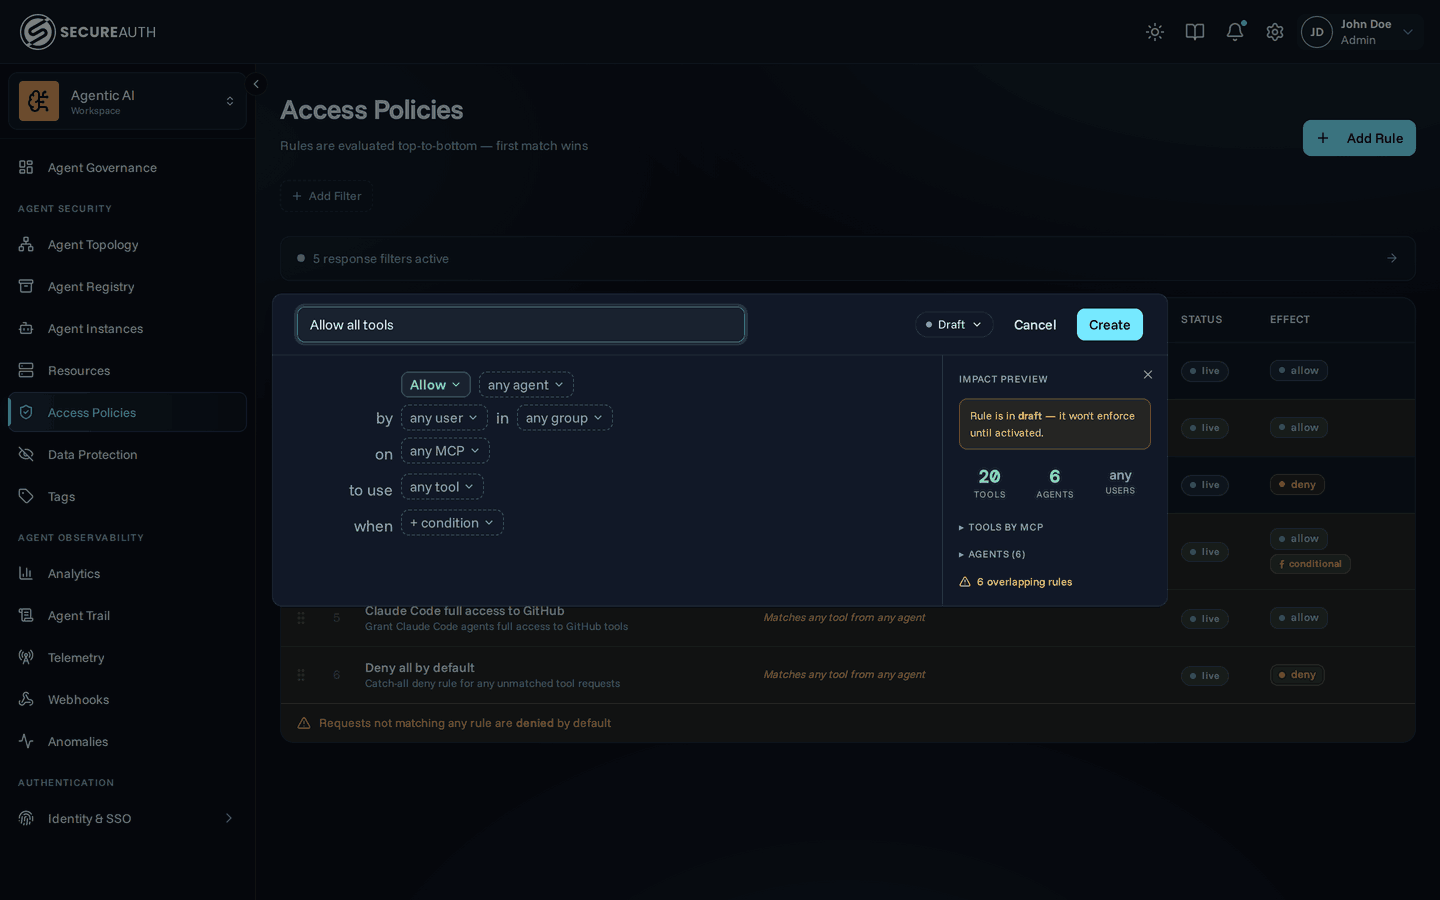The width and height of the screenshot is (1440, 900).
Task: Open the any user dropdown
Action: [x=444, y=418]
